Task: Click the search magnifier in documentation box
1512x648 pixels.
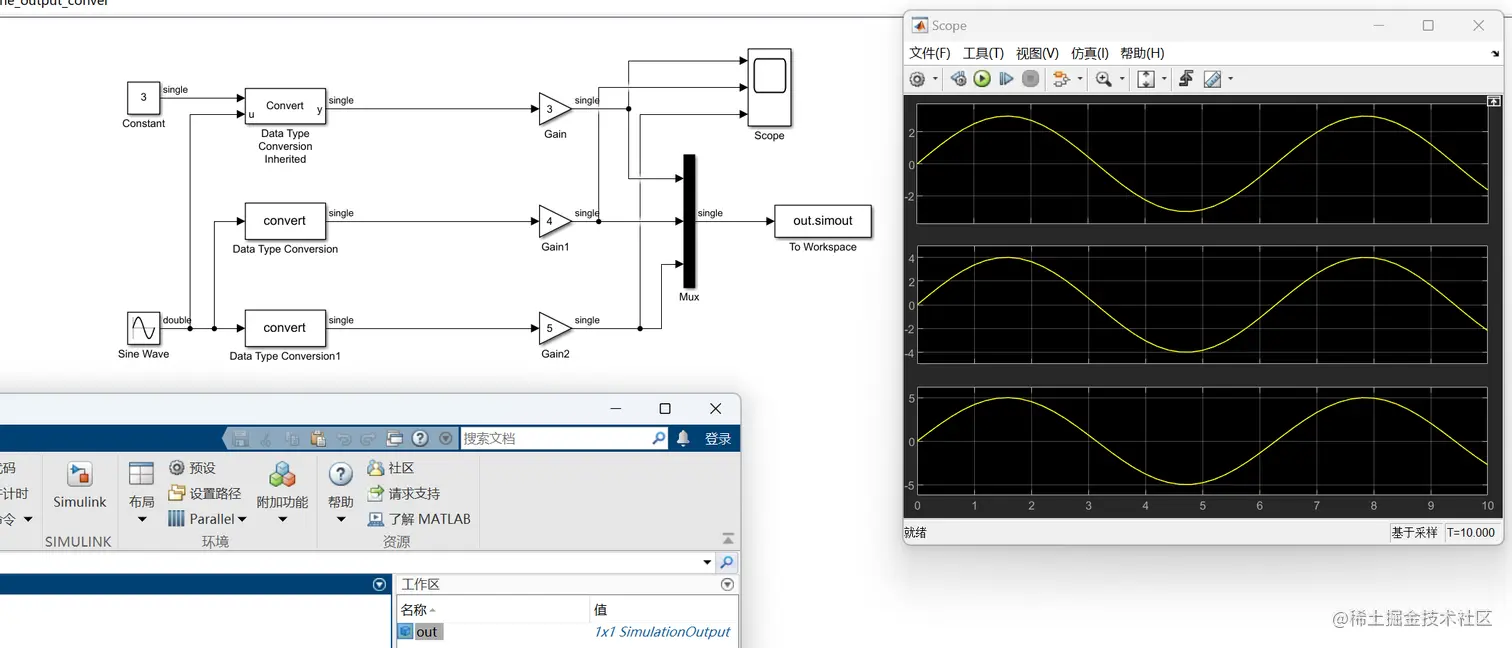Action: pos(659,438)
